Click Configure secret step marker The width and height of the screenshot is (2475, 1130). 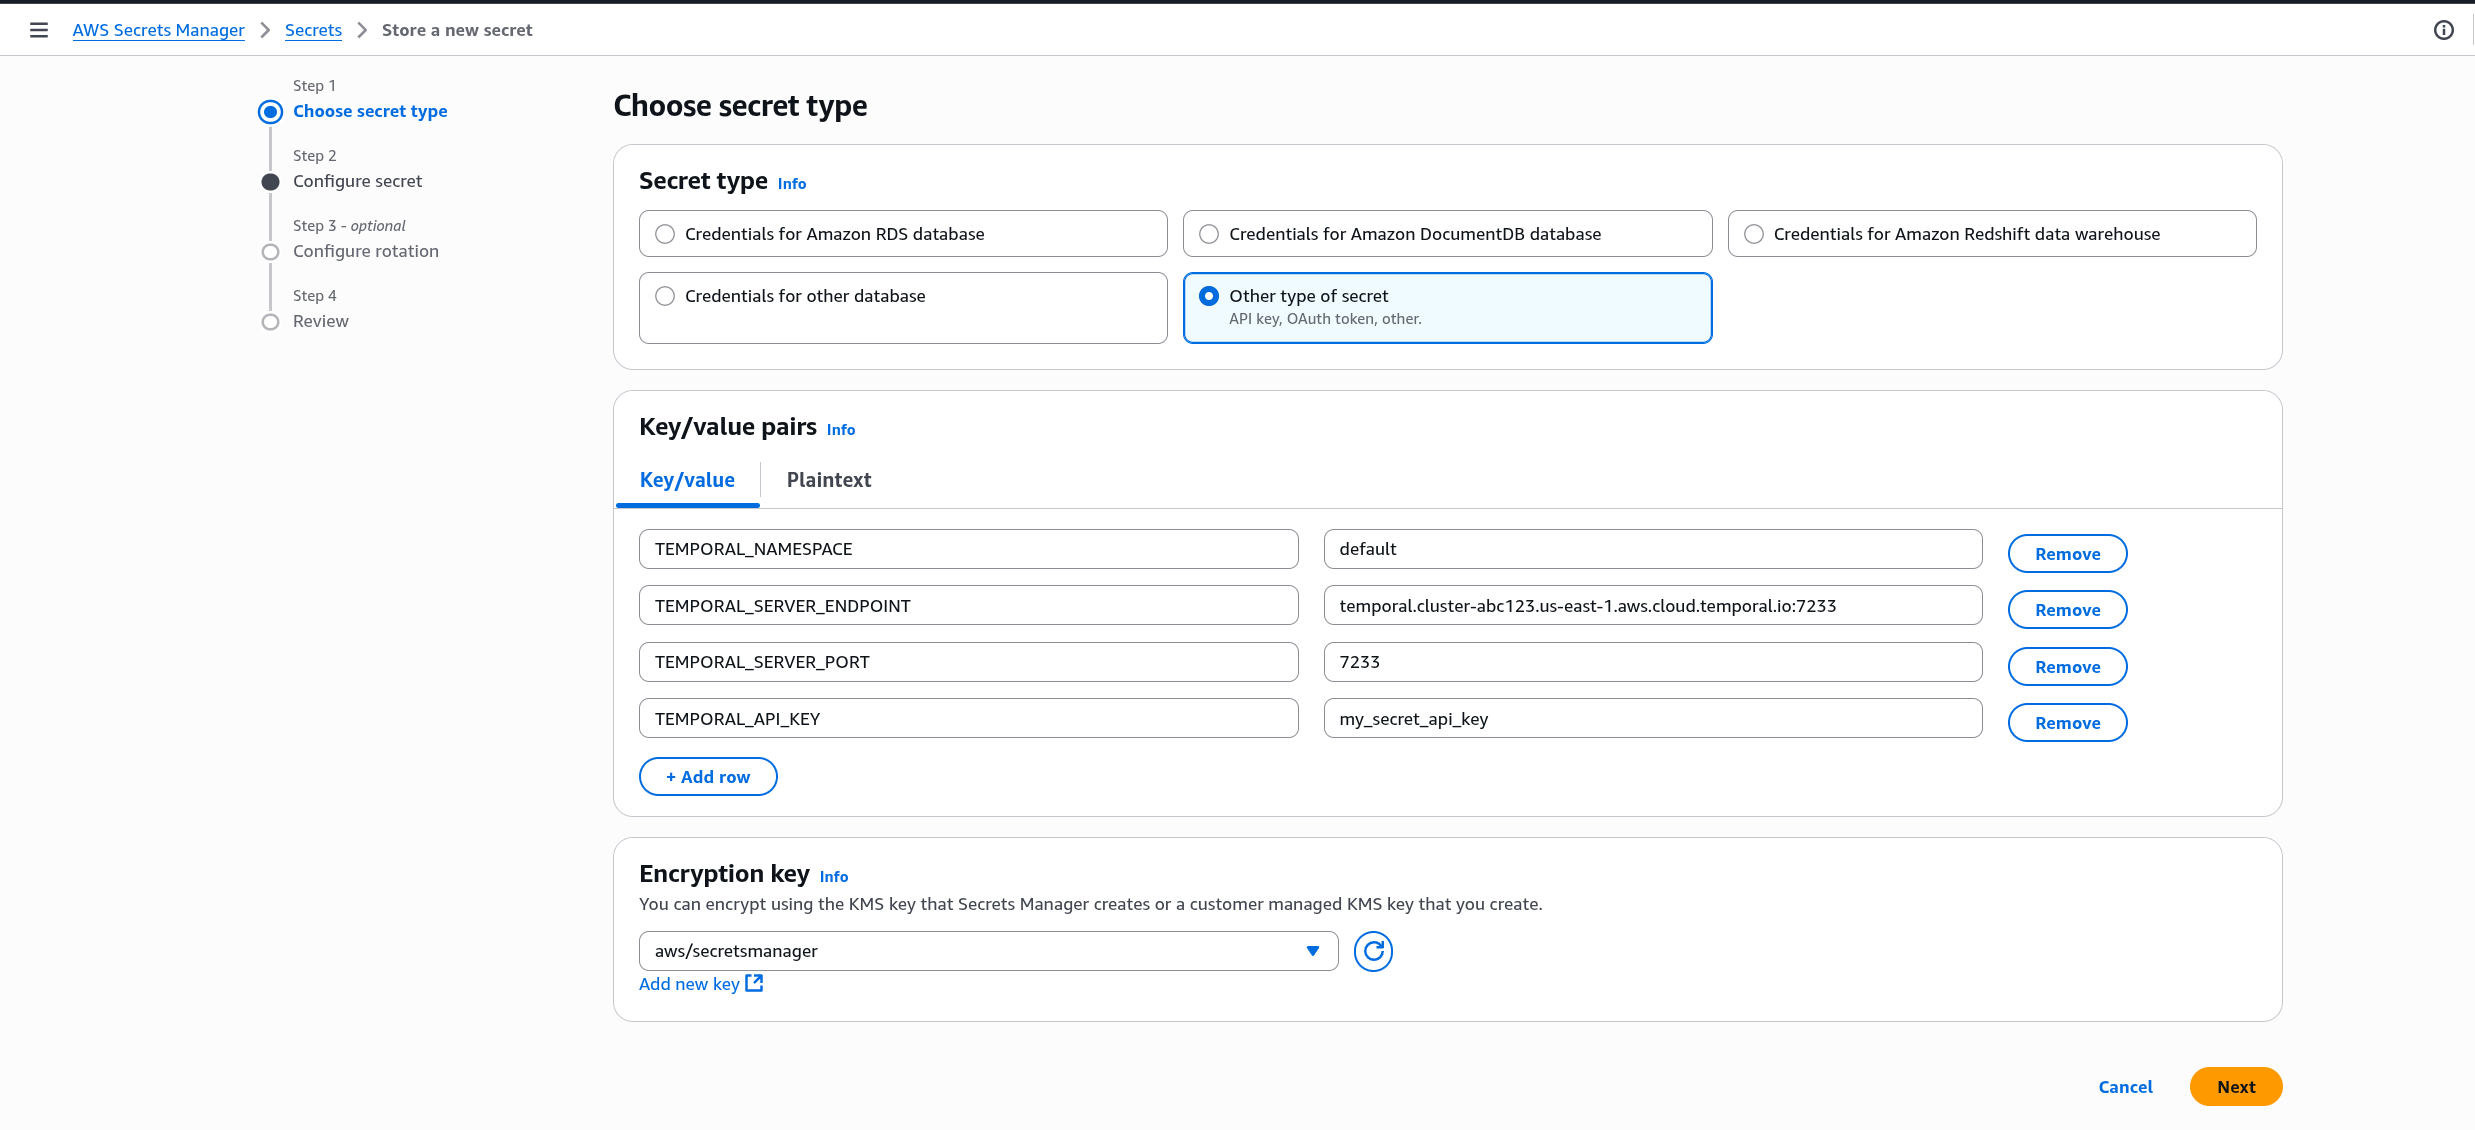[270, 182]
